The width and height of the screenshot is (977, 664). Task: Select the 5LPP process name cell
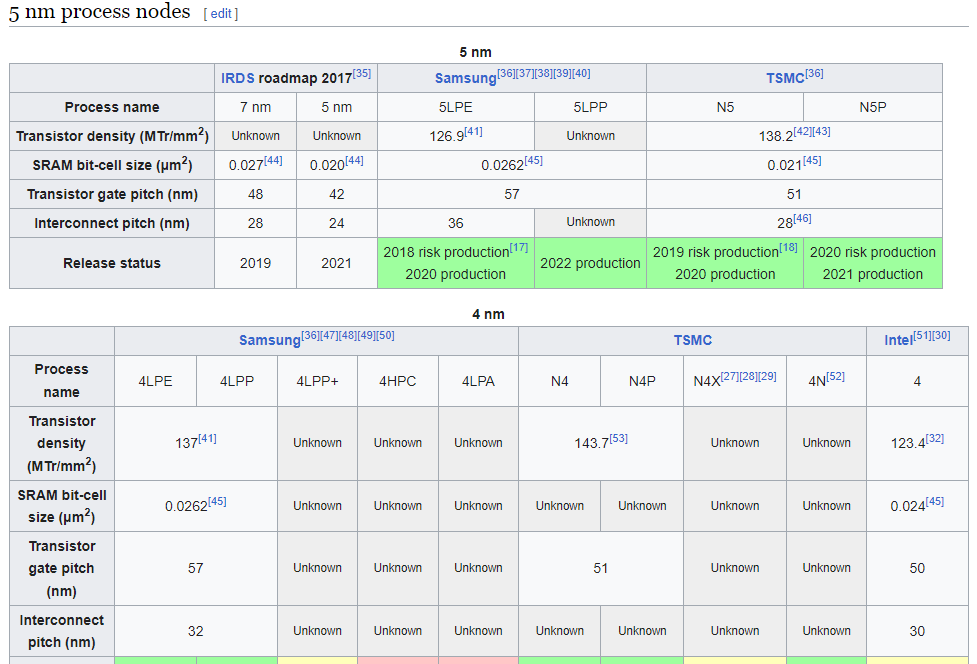tap(590, 107)
